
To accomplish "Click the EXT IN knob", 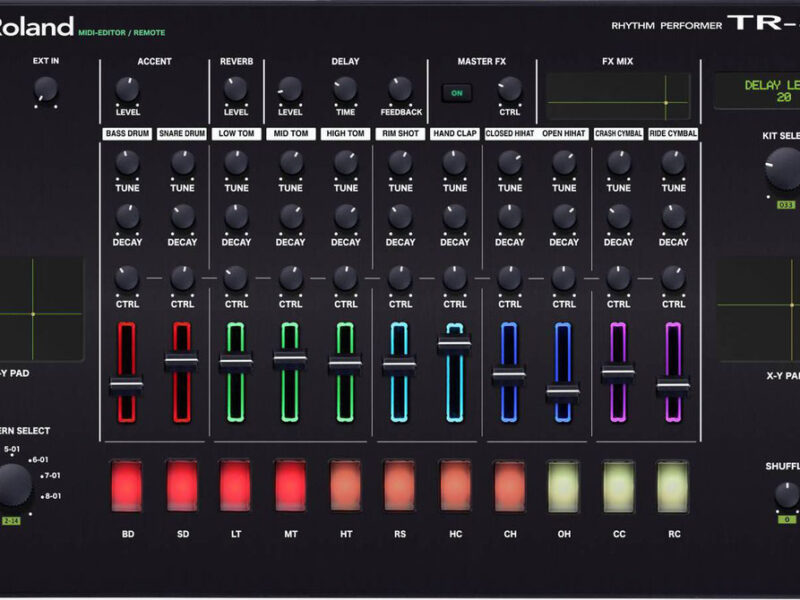I will tap(45, 90).
